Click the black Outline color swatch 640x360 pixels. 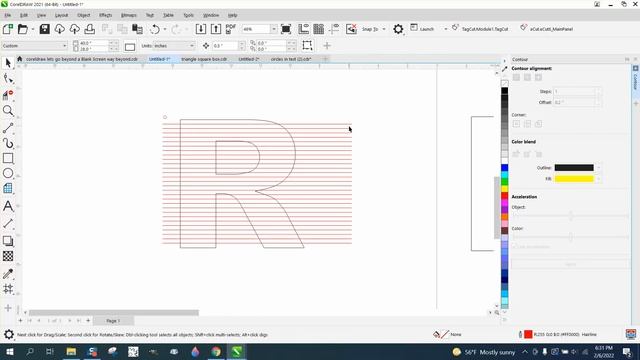(x=574, y=168)
